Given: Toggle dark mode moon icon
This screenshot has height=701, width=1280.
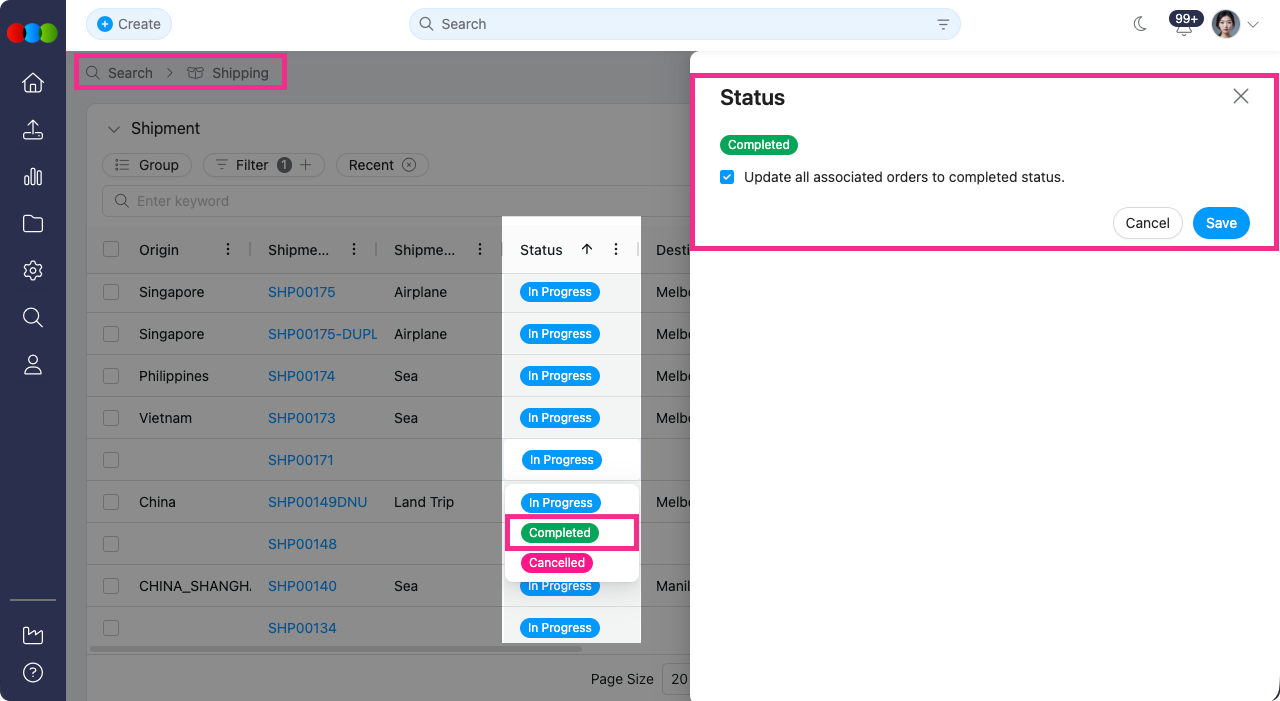Looking at the screenshot, I should coord(1140,24).
